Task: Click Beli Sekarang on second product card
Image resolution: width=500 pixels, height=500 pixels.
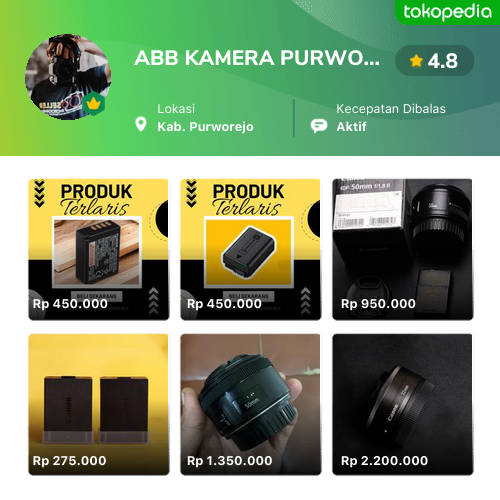Action: pos(249,296)
